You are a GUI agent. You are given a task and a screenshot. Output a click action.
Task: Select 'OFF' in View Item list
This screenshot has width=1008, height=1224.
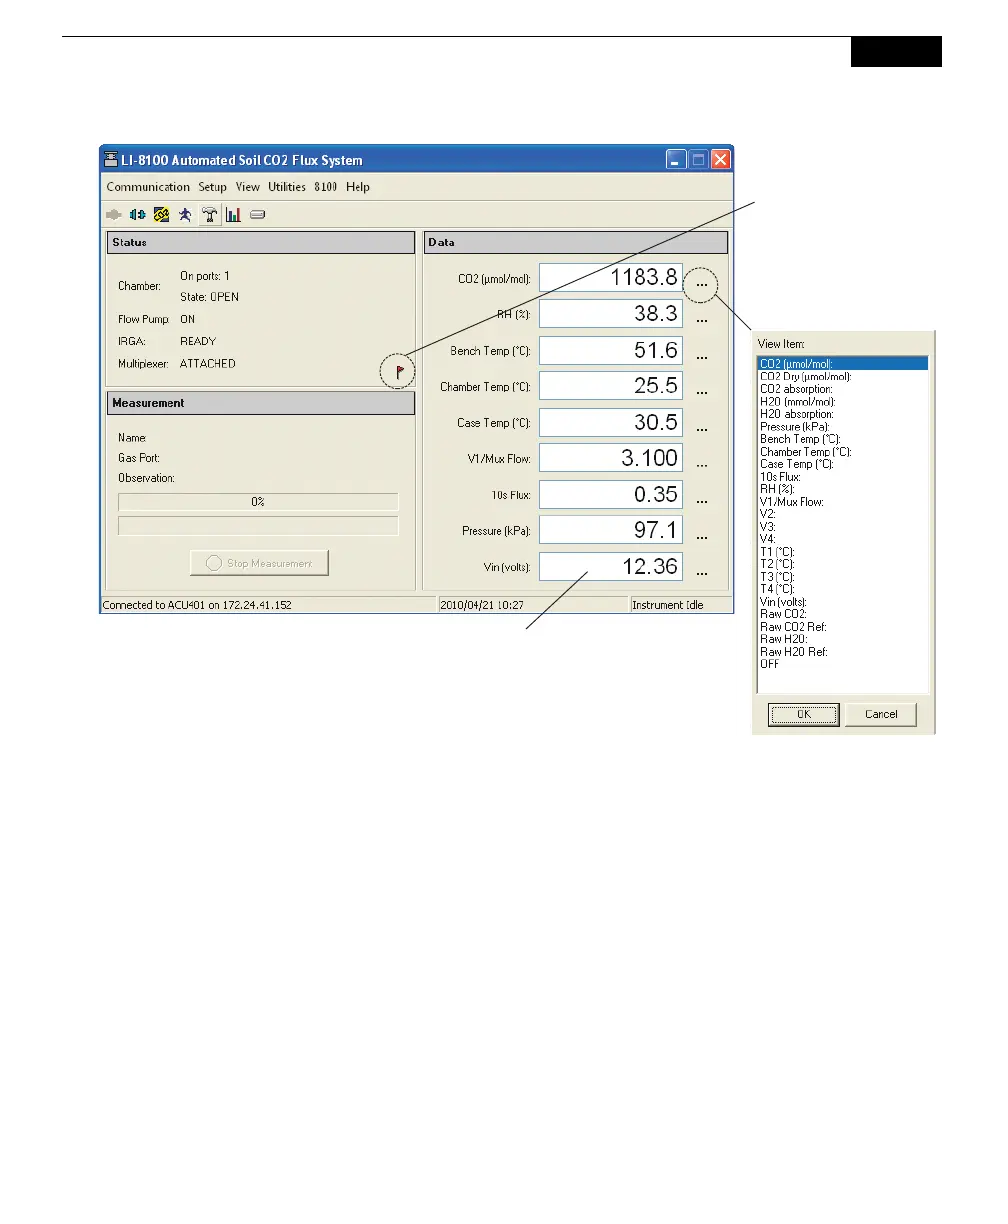click(843, 664)
